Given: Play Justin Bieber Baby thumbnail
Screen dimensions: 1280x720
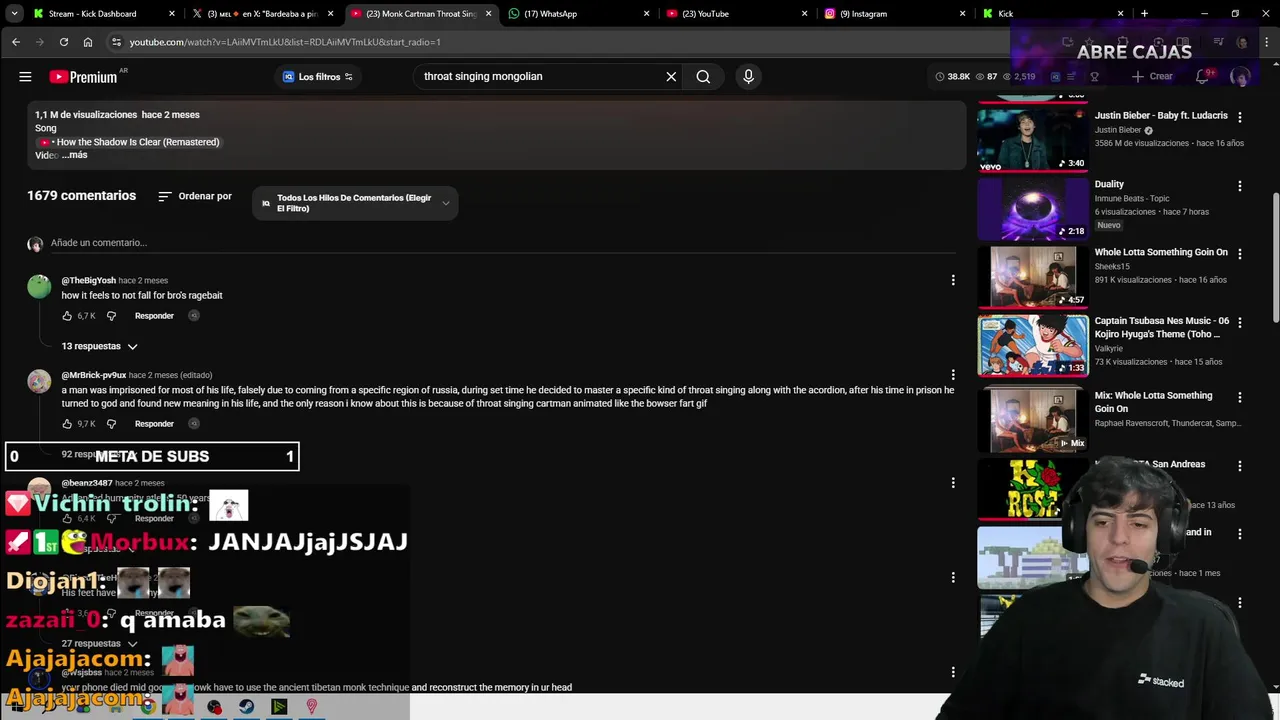Looking at the screenshot, I should click(x=1033, y=140).
